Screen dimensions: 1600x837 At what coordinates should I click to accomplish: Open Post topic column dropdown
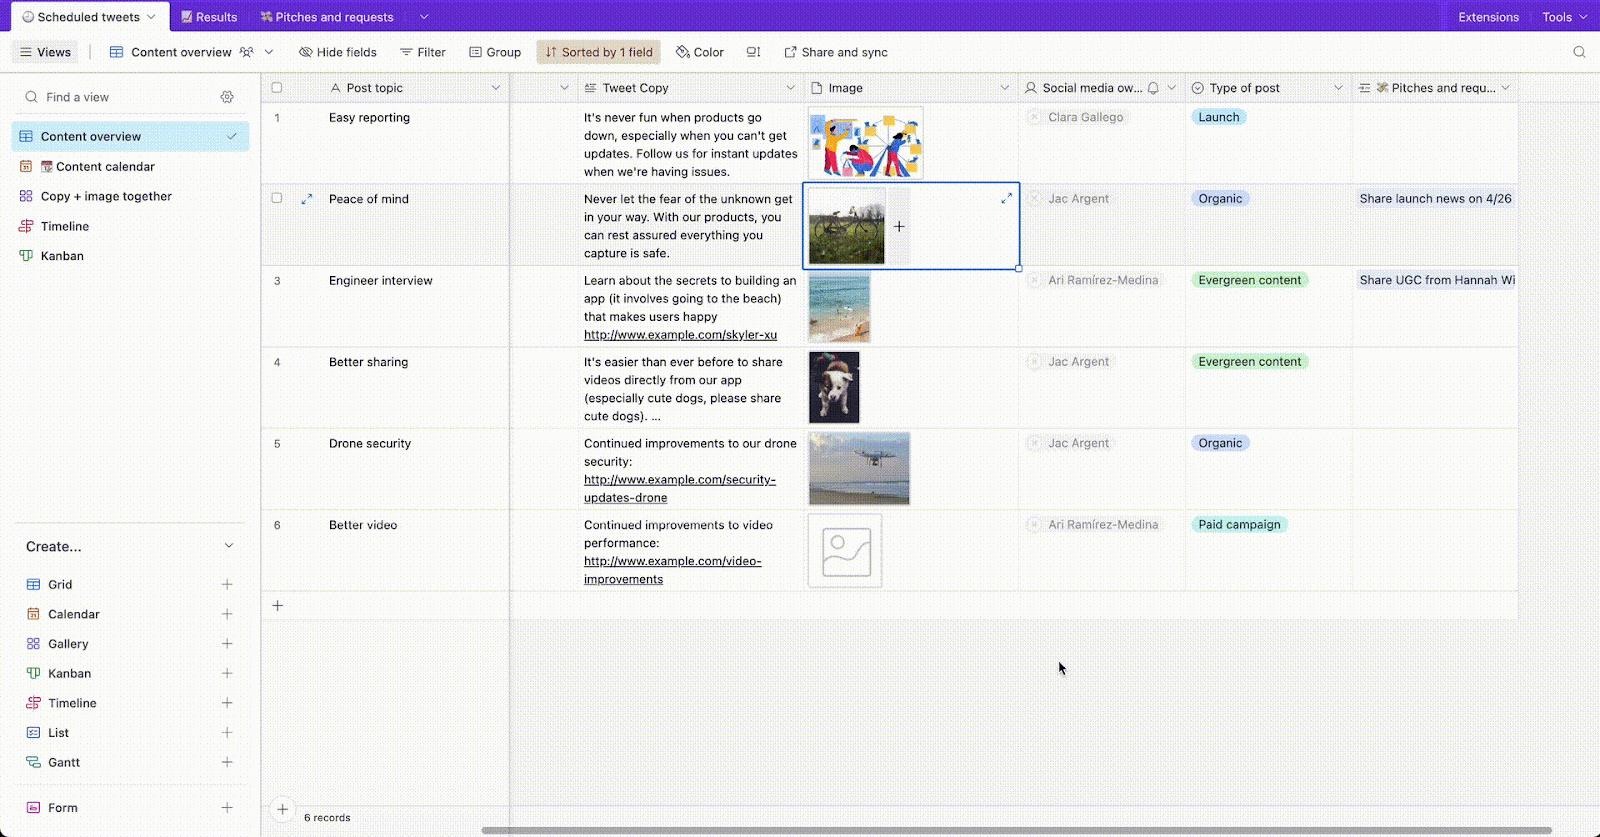[x=495, y=88]
